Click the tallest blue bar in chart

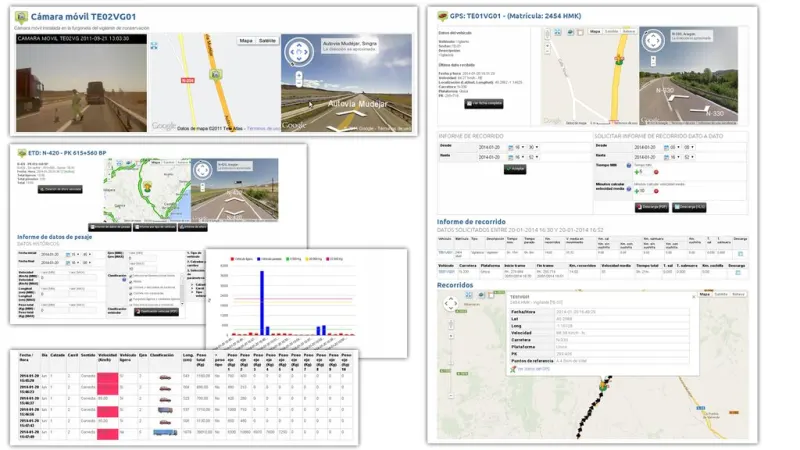[262, 303]
